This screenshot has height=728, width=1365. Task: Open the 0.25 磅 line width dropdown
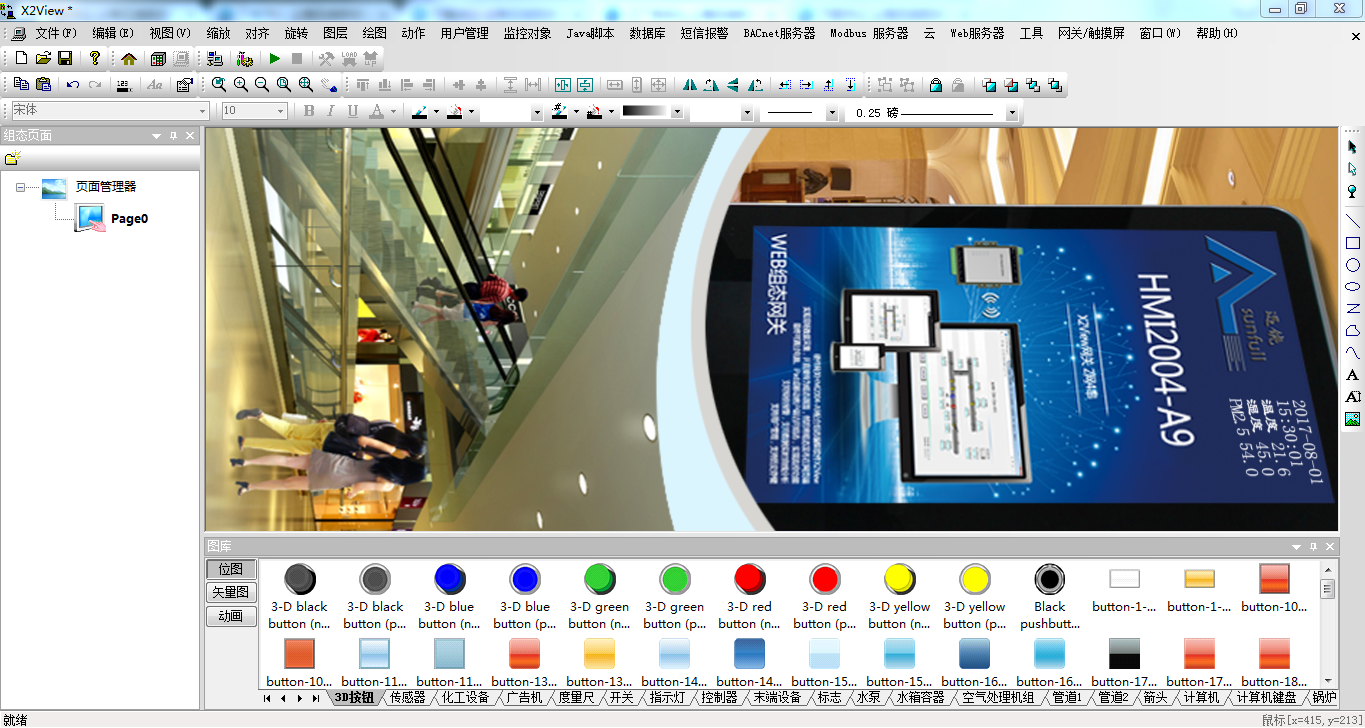point(1012,113)
